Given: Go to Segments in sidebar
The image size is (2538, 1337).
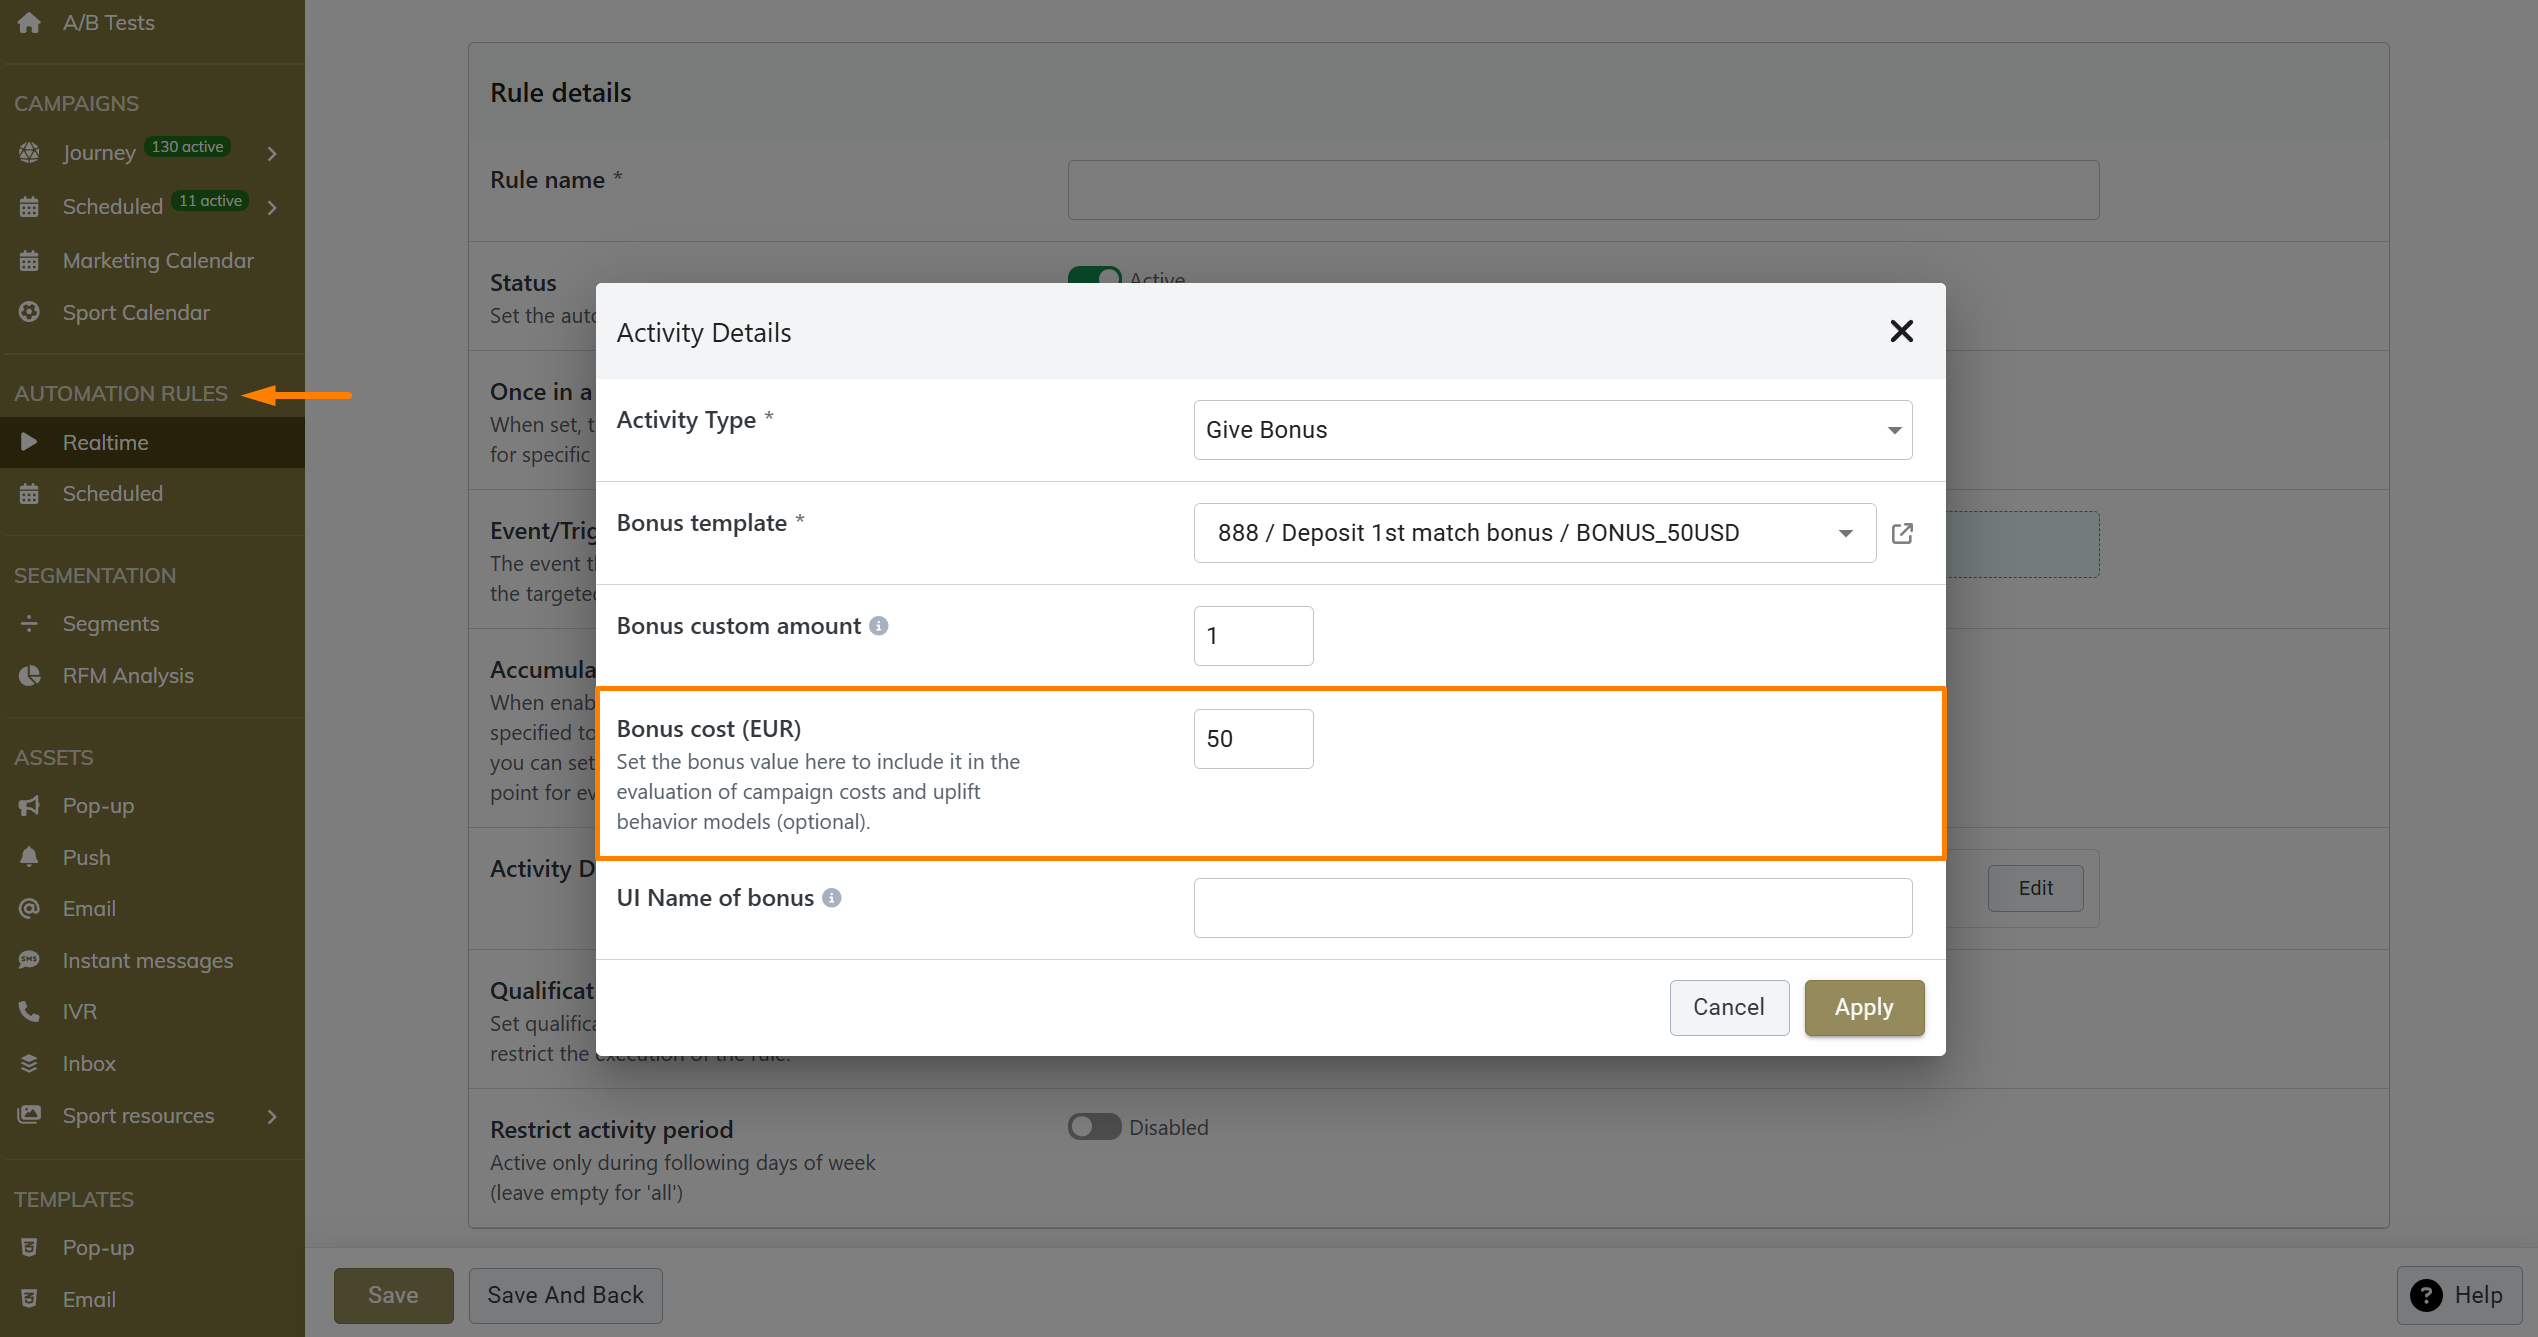Looking at the screenshot, I should tap(110, 624).
